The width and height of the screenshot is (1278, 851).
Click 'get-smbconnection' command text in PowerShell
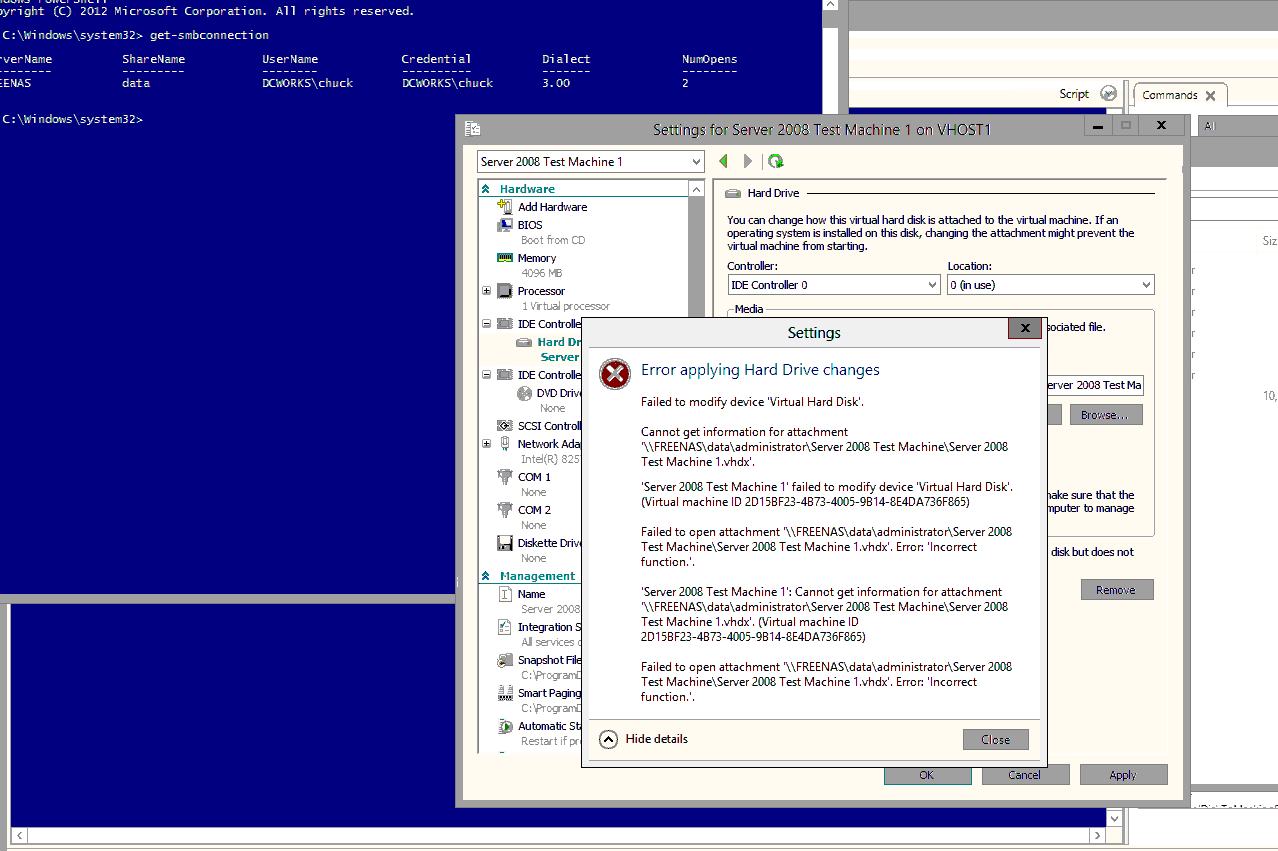tap(209, 35)
